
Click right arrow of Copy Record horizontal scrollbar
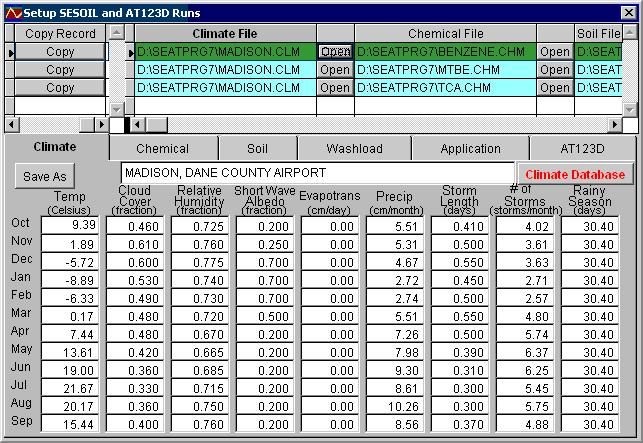coord(101,124)
